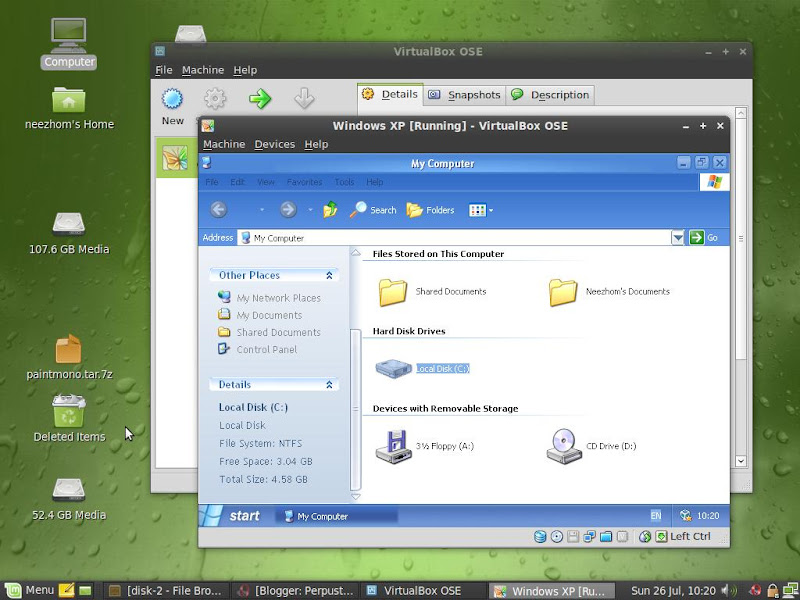Click the floppy disk icon in VM status bar
This screenshot has width=800, height=600.
(573, 536)
